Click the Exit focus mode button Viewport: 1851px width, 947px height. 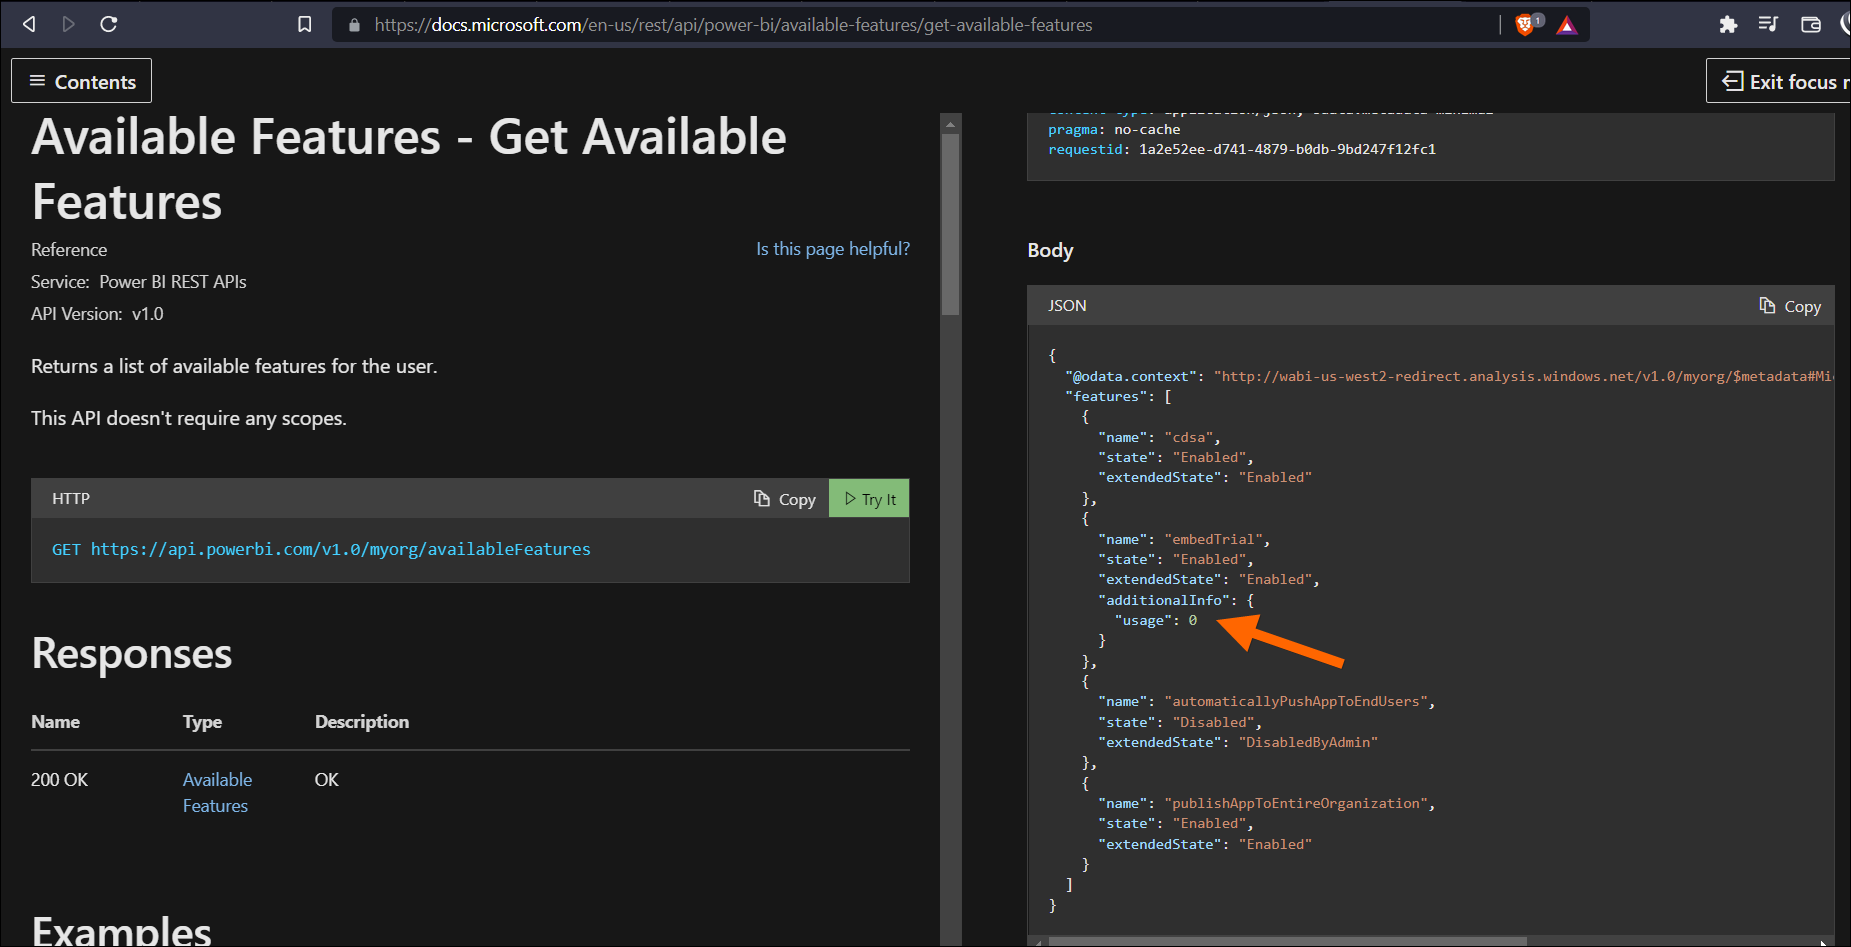click(x=1778, y=81)
